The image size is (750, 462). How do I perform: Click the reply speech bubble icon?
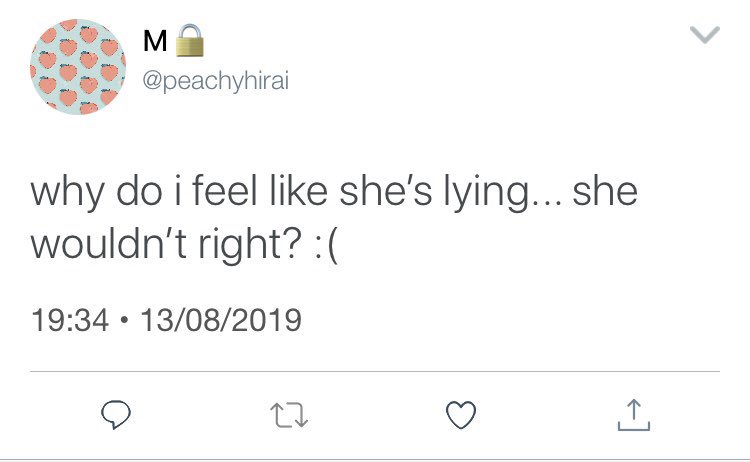click(x=111, y=413)
